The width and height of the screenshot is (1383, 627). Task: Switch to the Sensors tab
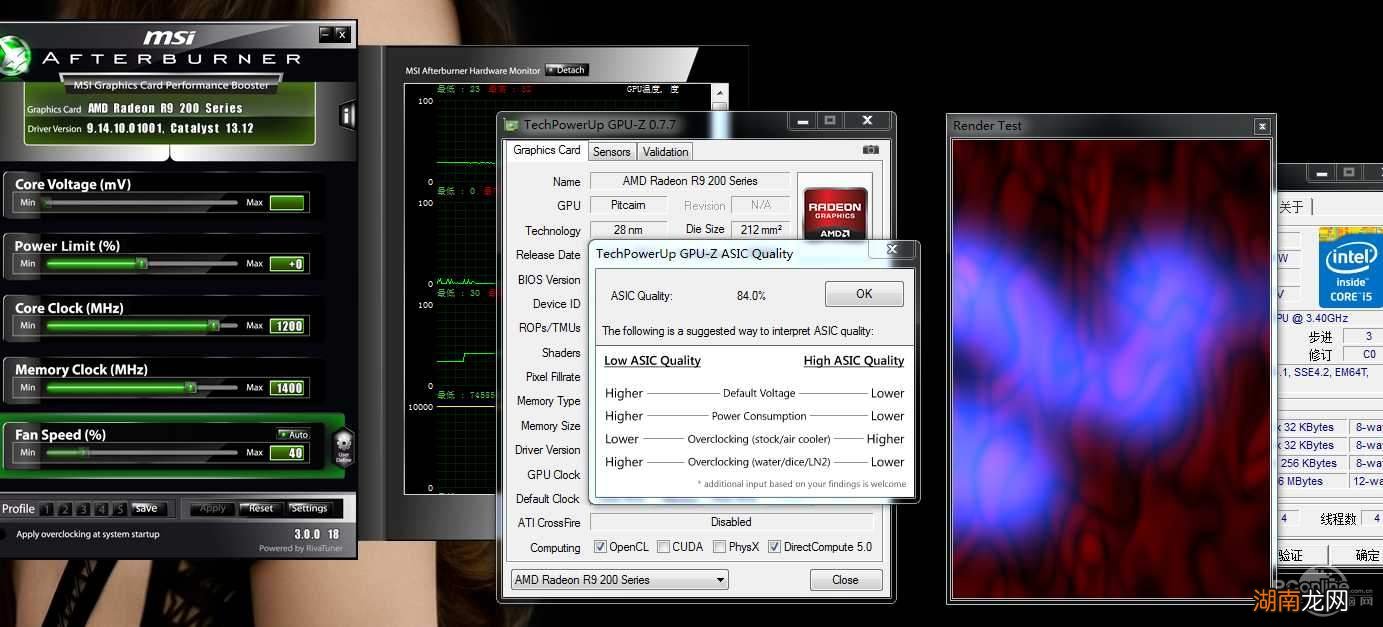pos(611,152)
